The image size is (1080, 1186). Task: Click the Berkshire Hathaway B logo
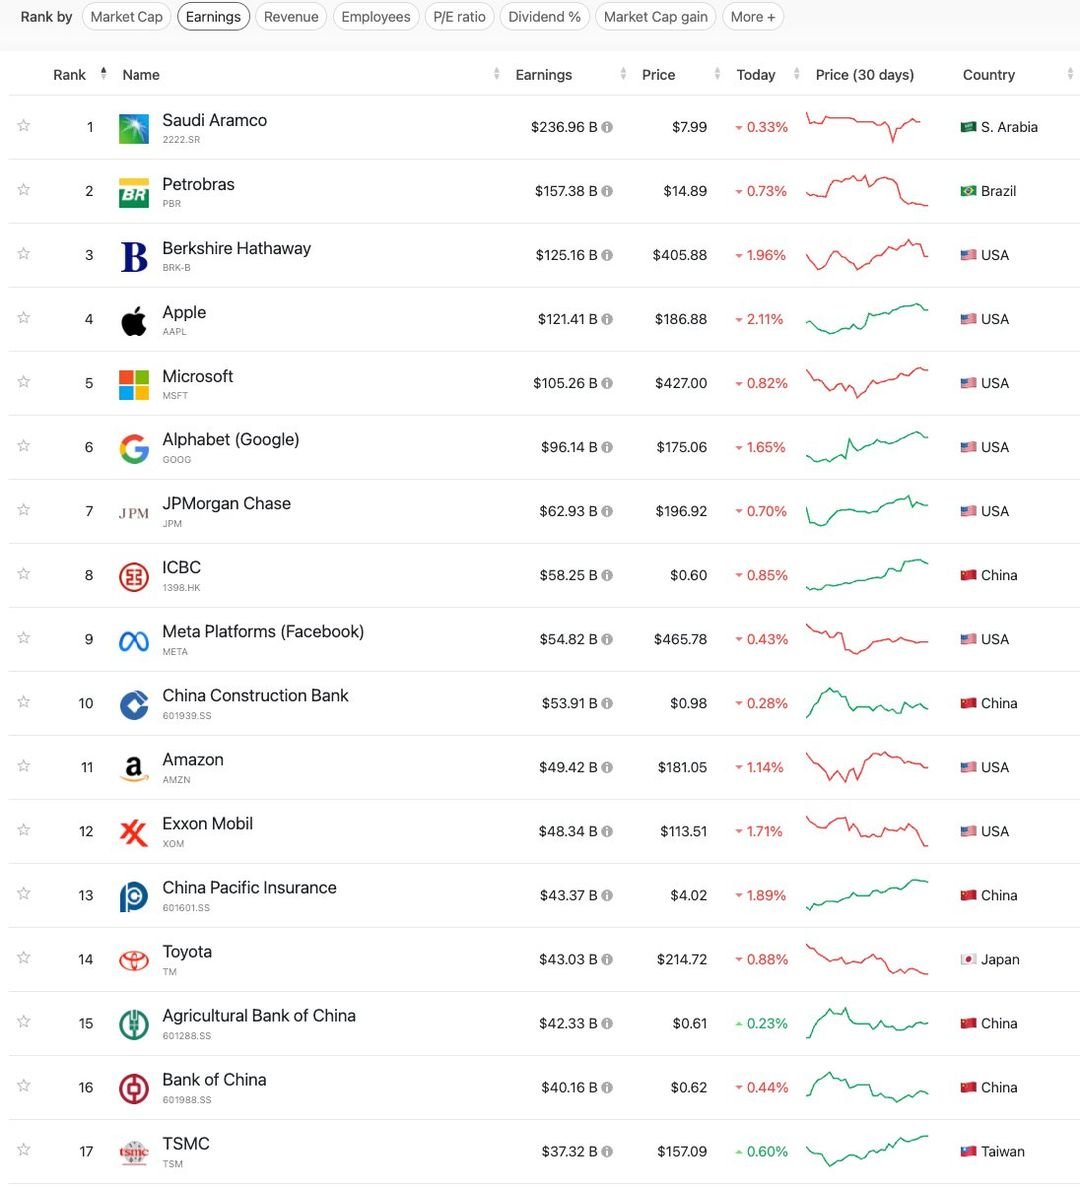(x=134, y=256)
